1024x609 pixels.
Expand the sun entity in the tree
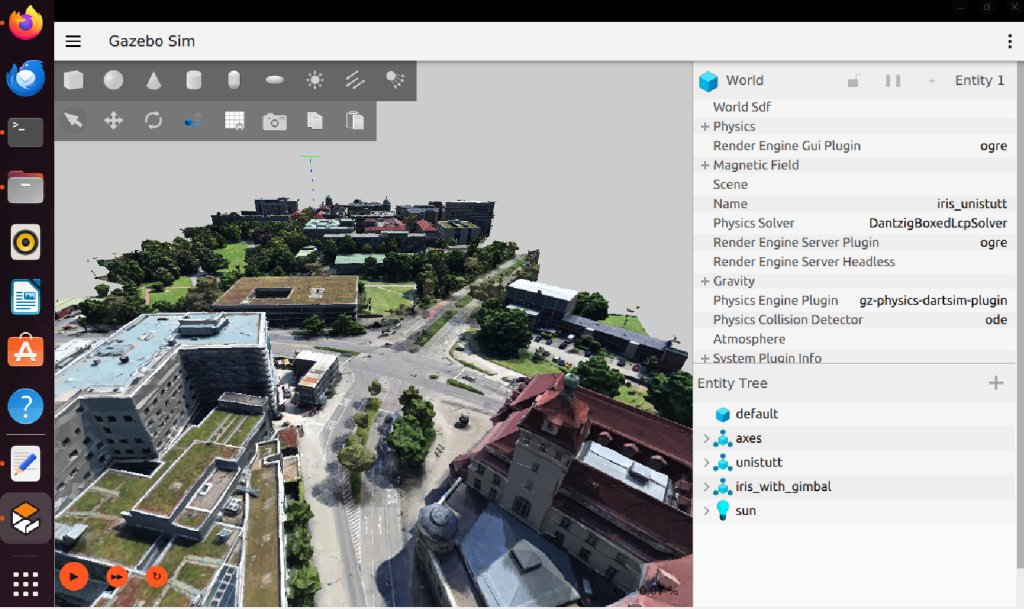click(706, 511)
